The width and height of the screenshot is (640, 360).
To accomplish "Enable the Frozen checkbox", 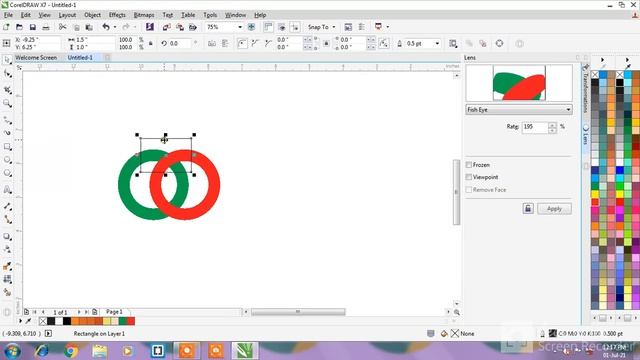I will click(x=469, y=165).
